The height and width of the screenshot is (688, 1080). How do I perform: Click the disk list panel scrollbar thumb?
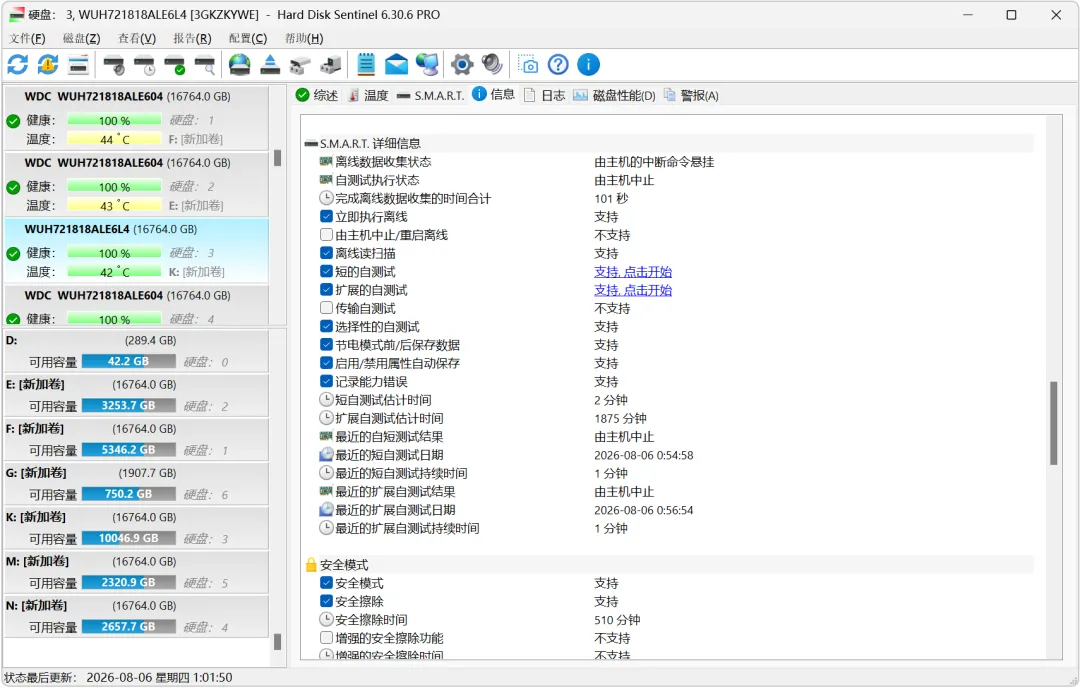click(x=278, y=158)
